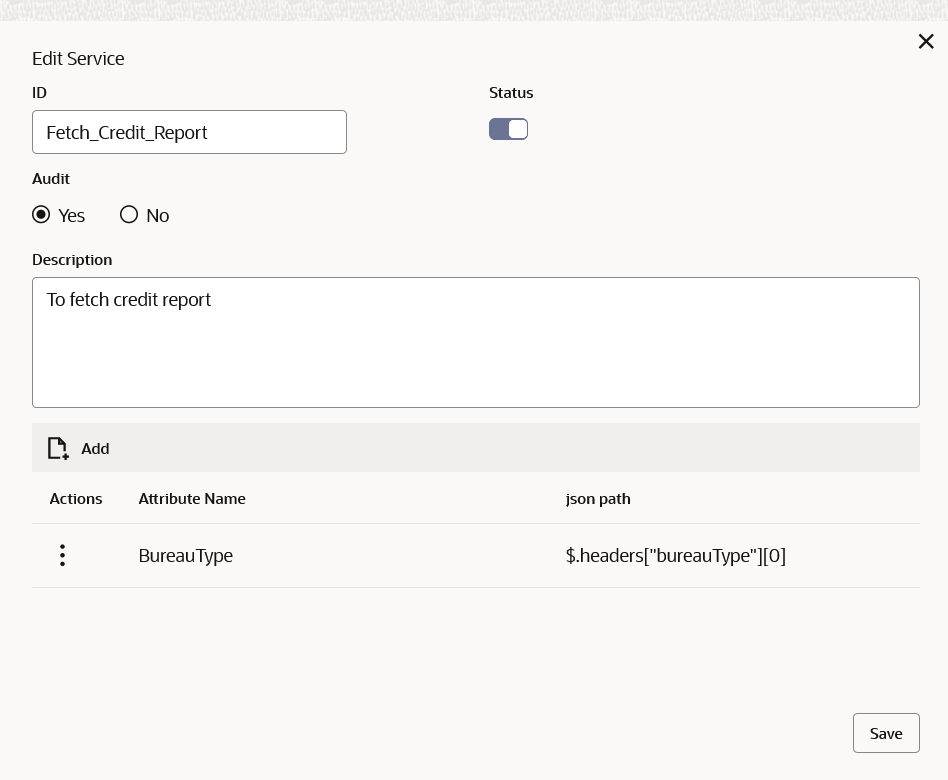
Task: Click the json path column header
Action: coord(598,499)
